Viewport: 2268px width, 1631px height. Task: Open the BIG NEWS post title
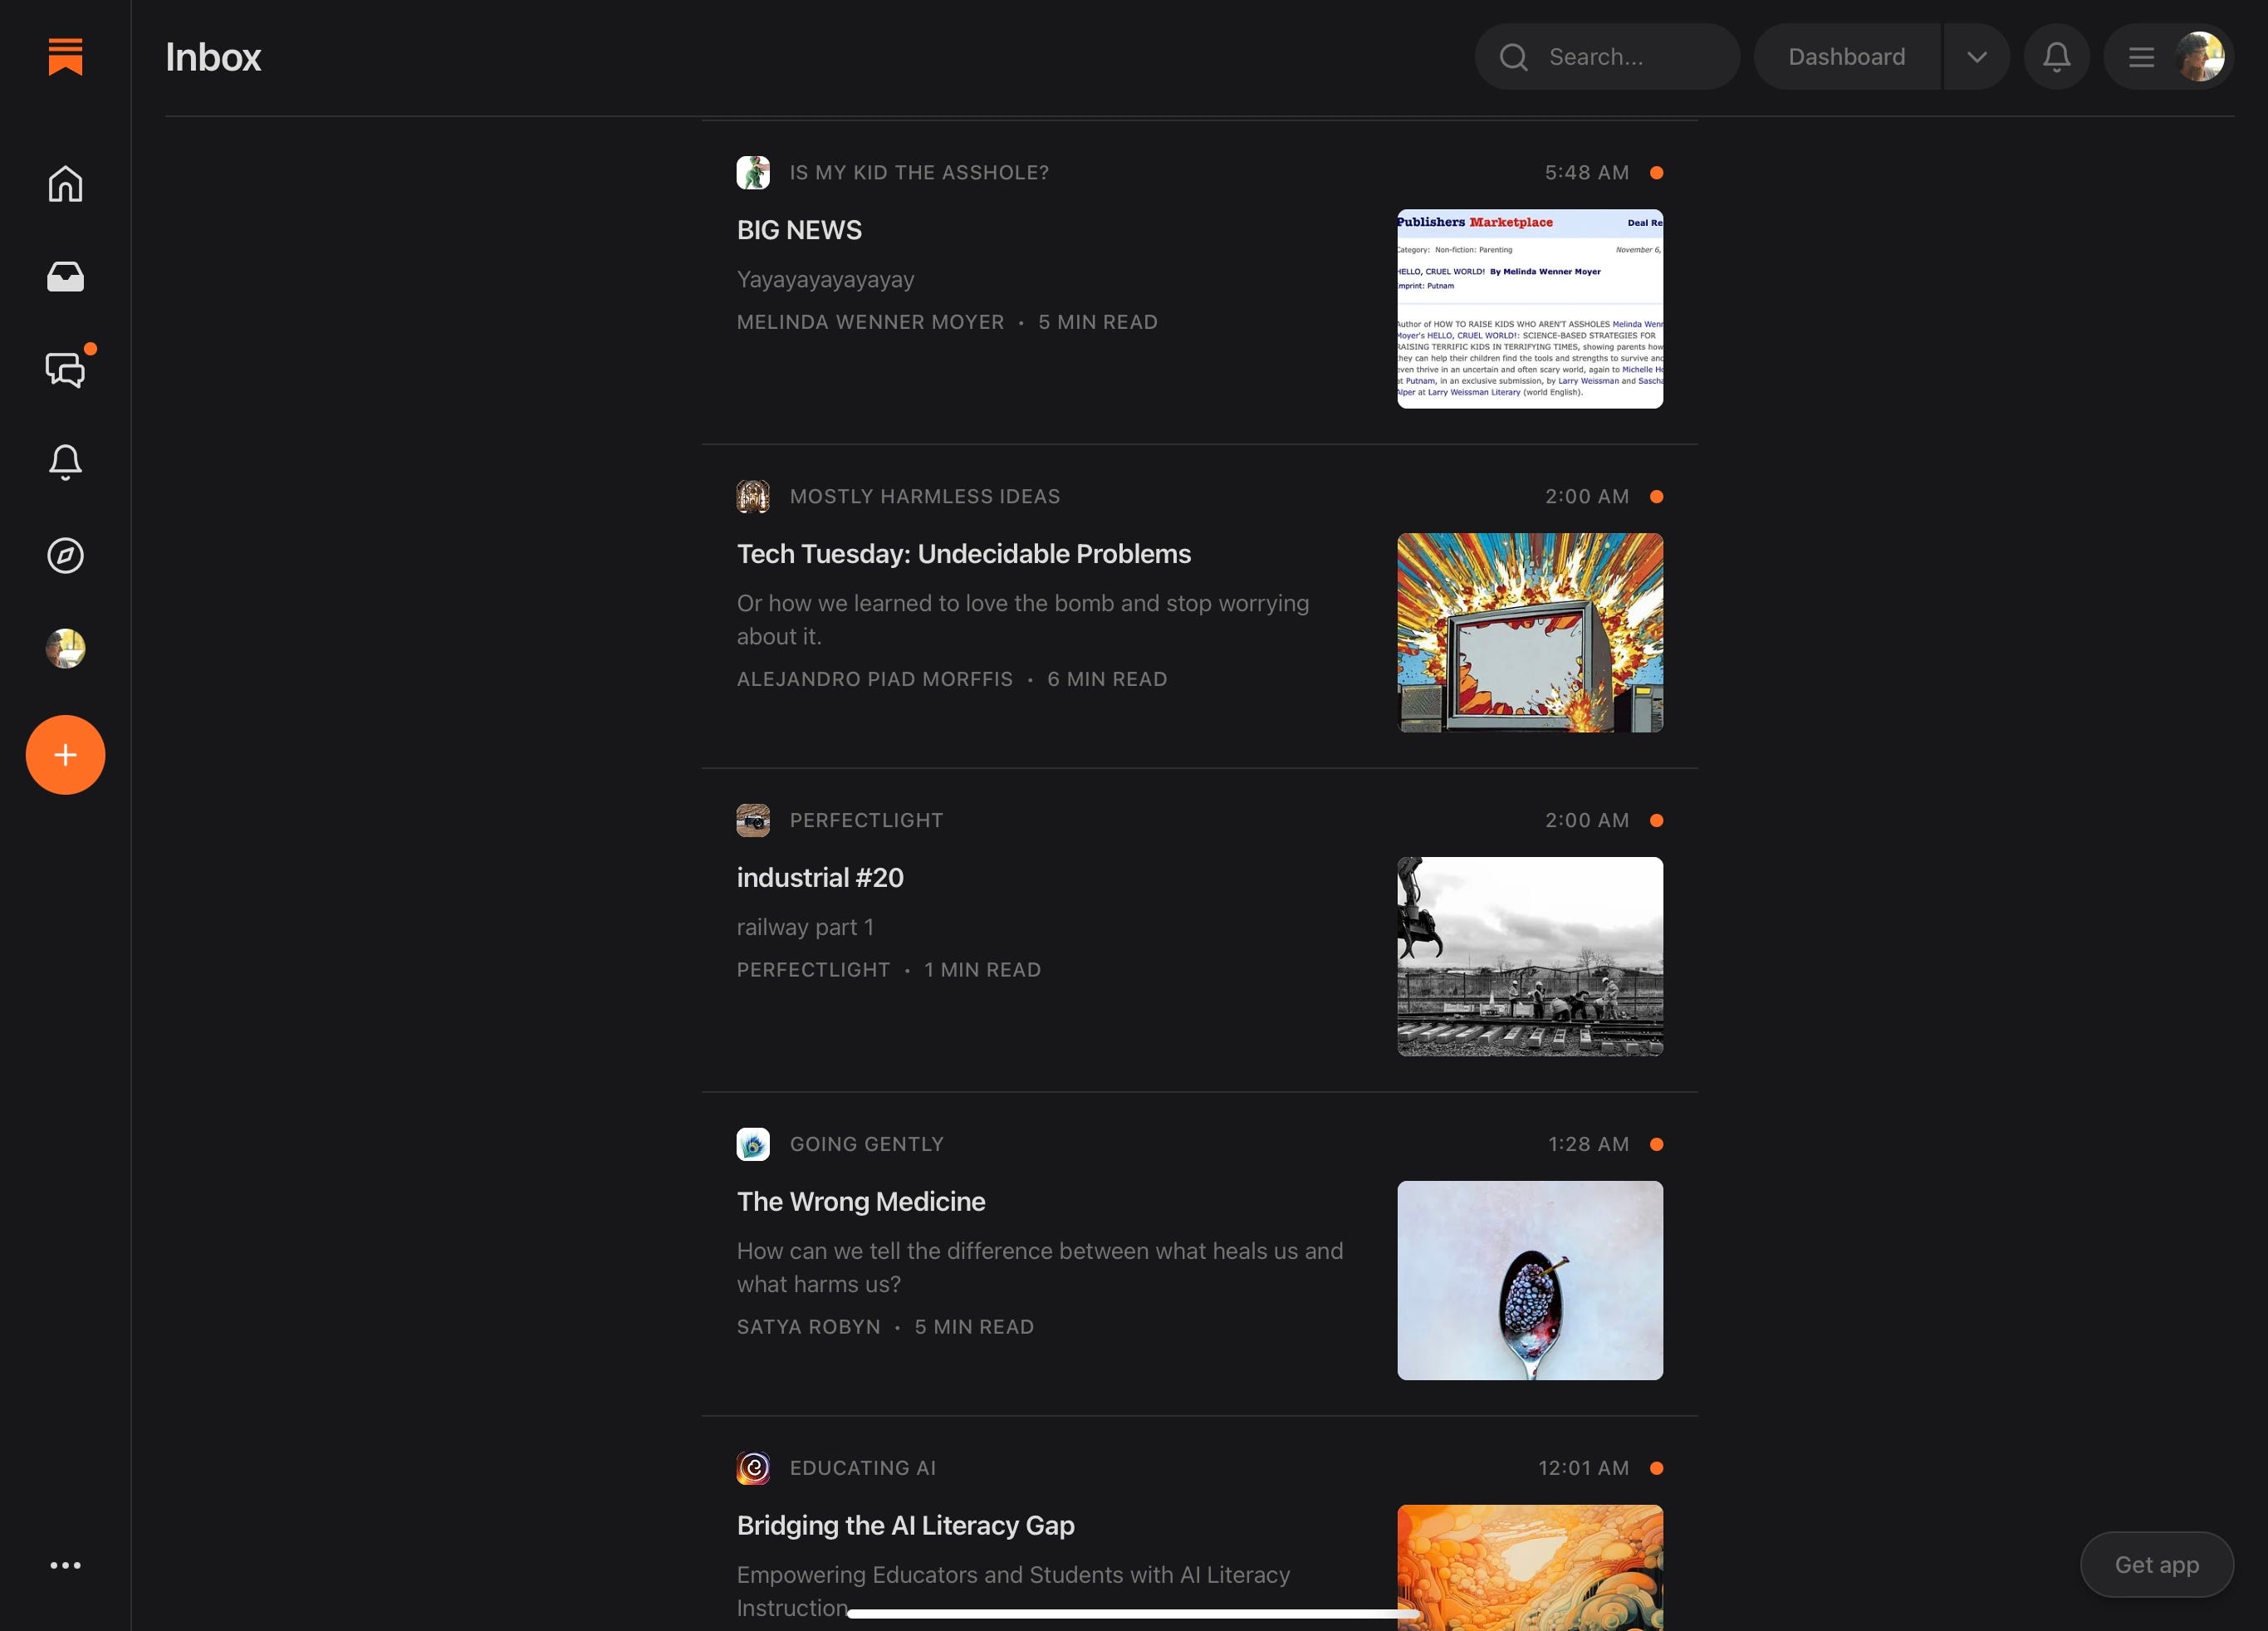799,230
